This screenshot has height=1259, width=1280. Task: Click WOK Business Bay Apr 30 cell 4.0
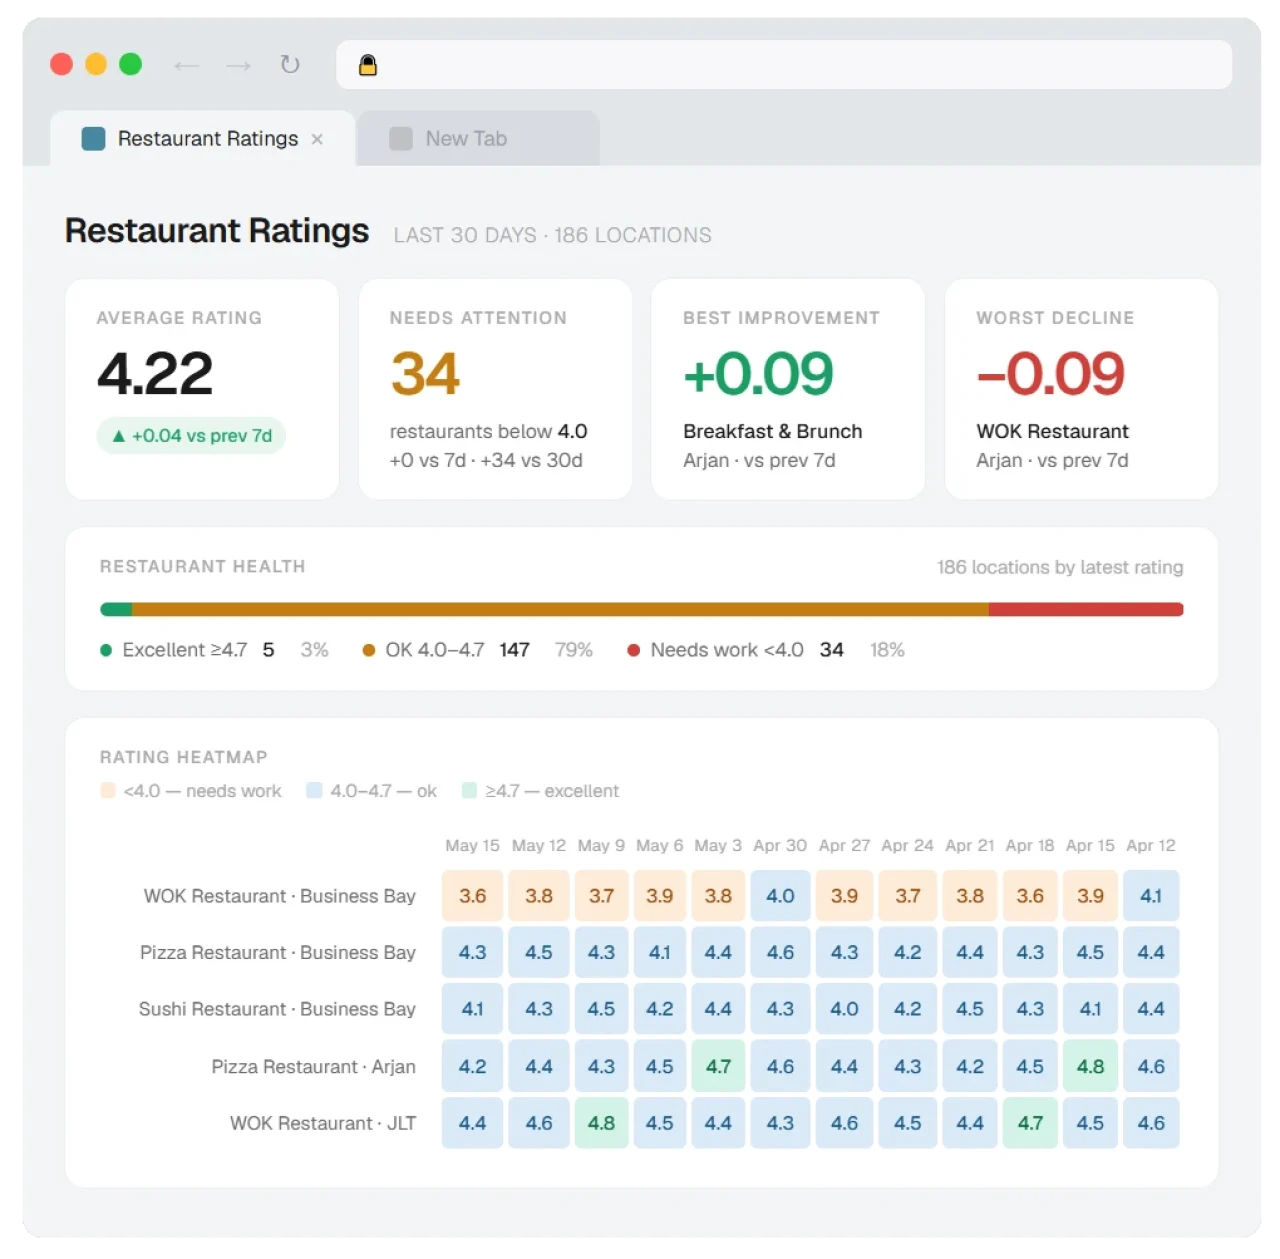[780, 896]
